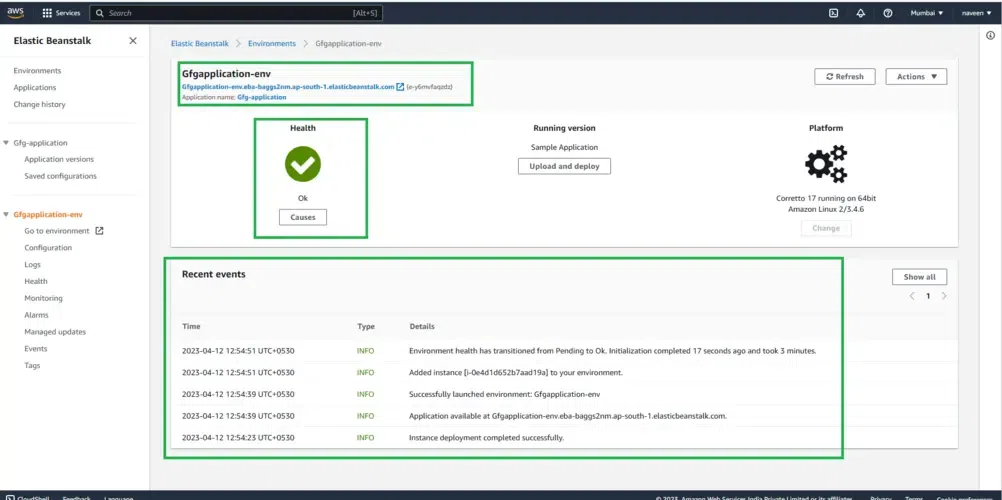Open the Actions dropdown

[x=916, y=76]
